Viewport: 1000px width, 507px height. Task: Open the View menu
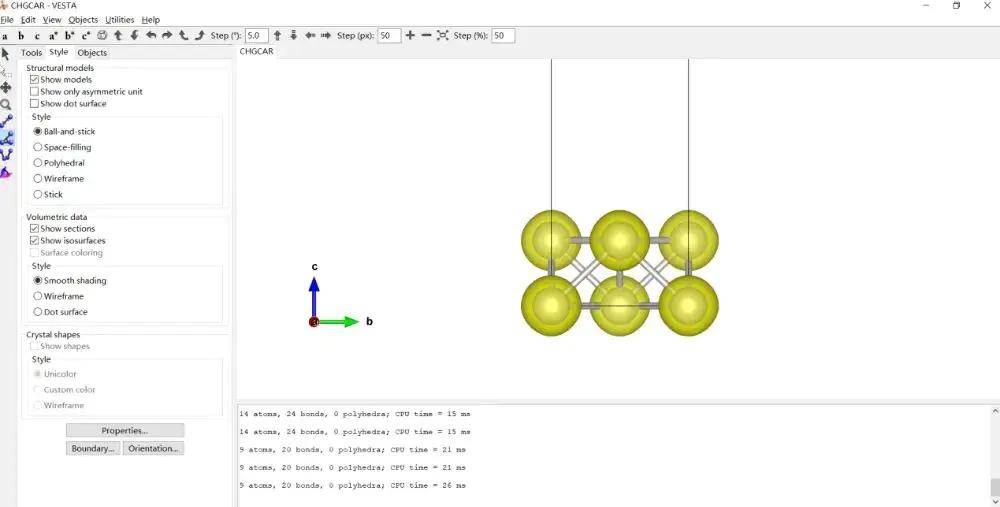52,20
